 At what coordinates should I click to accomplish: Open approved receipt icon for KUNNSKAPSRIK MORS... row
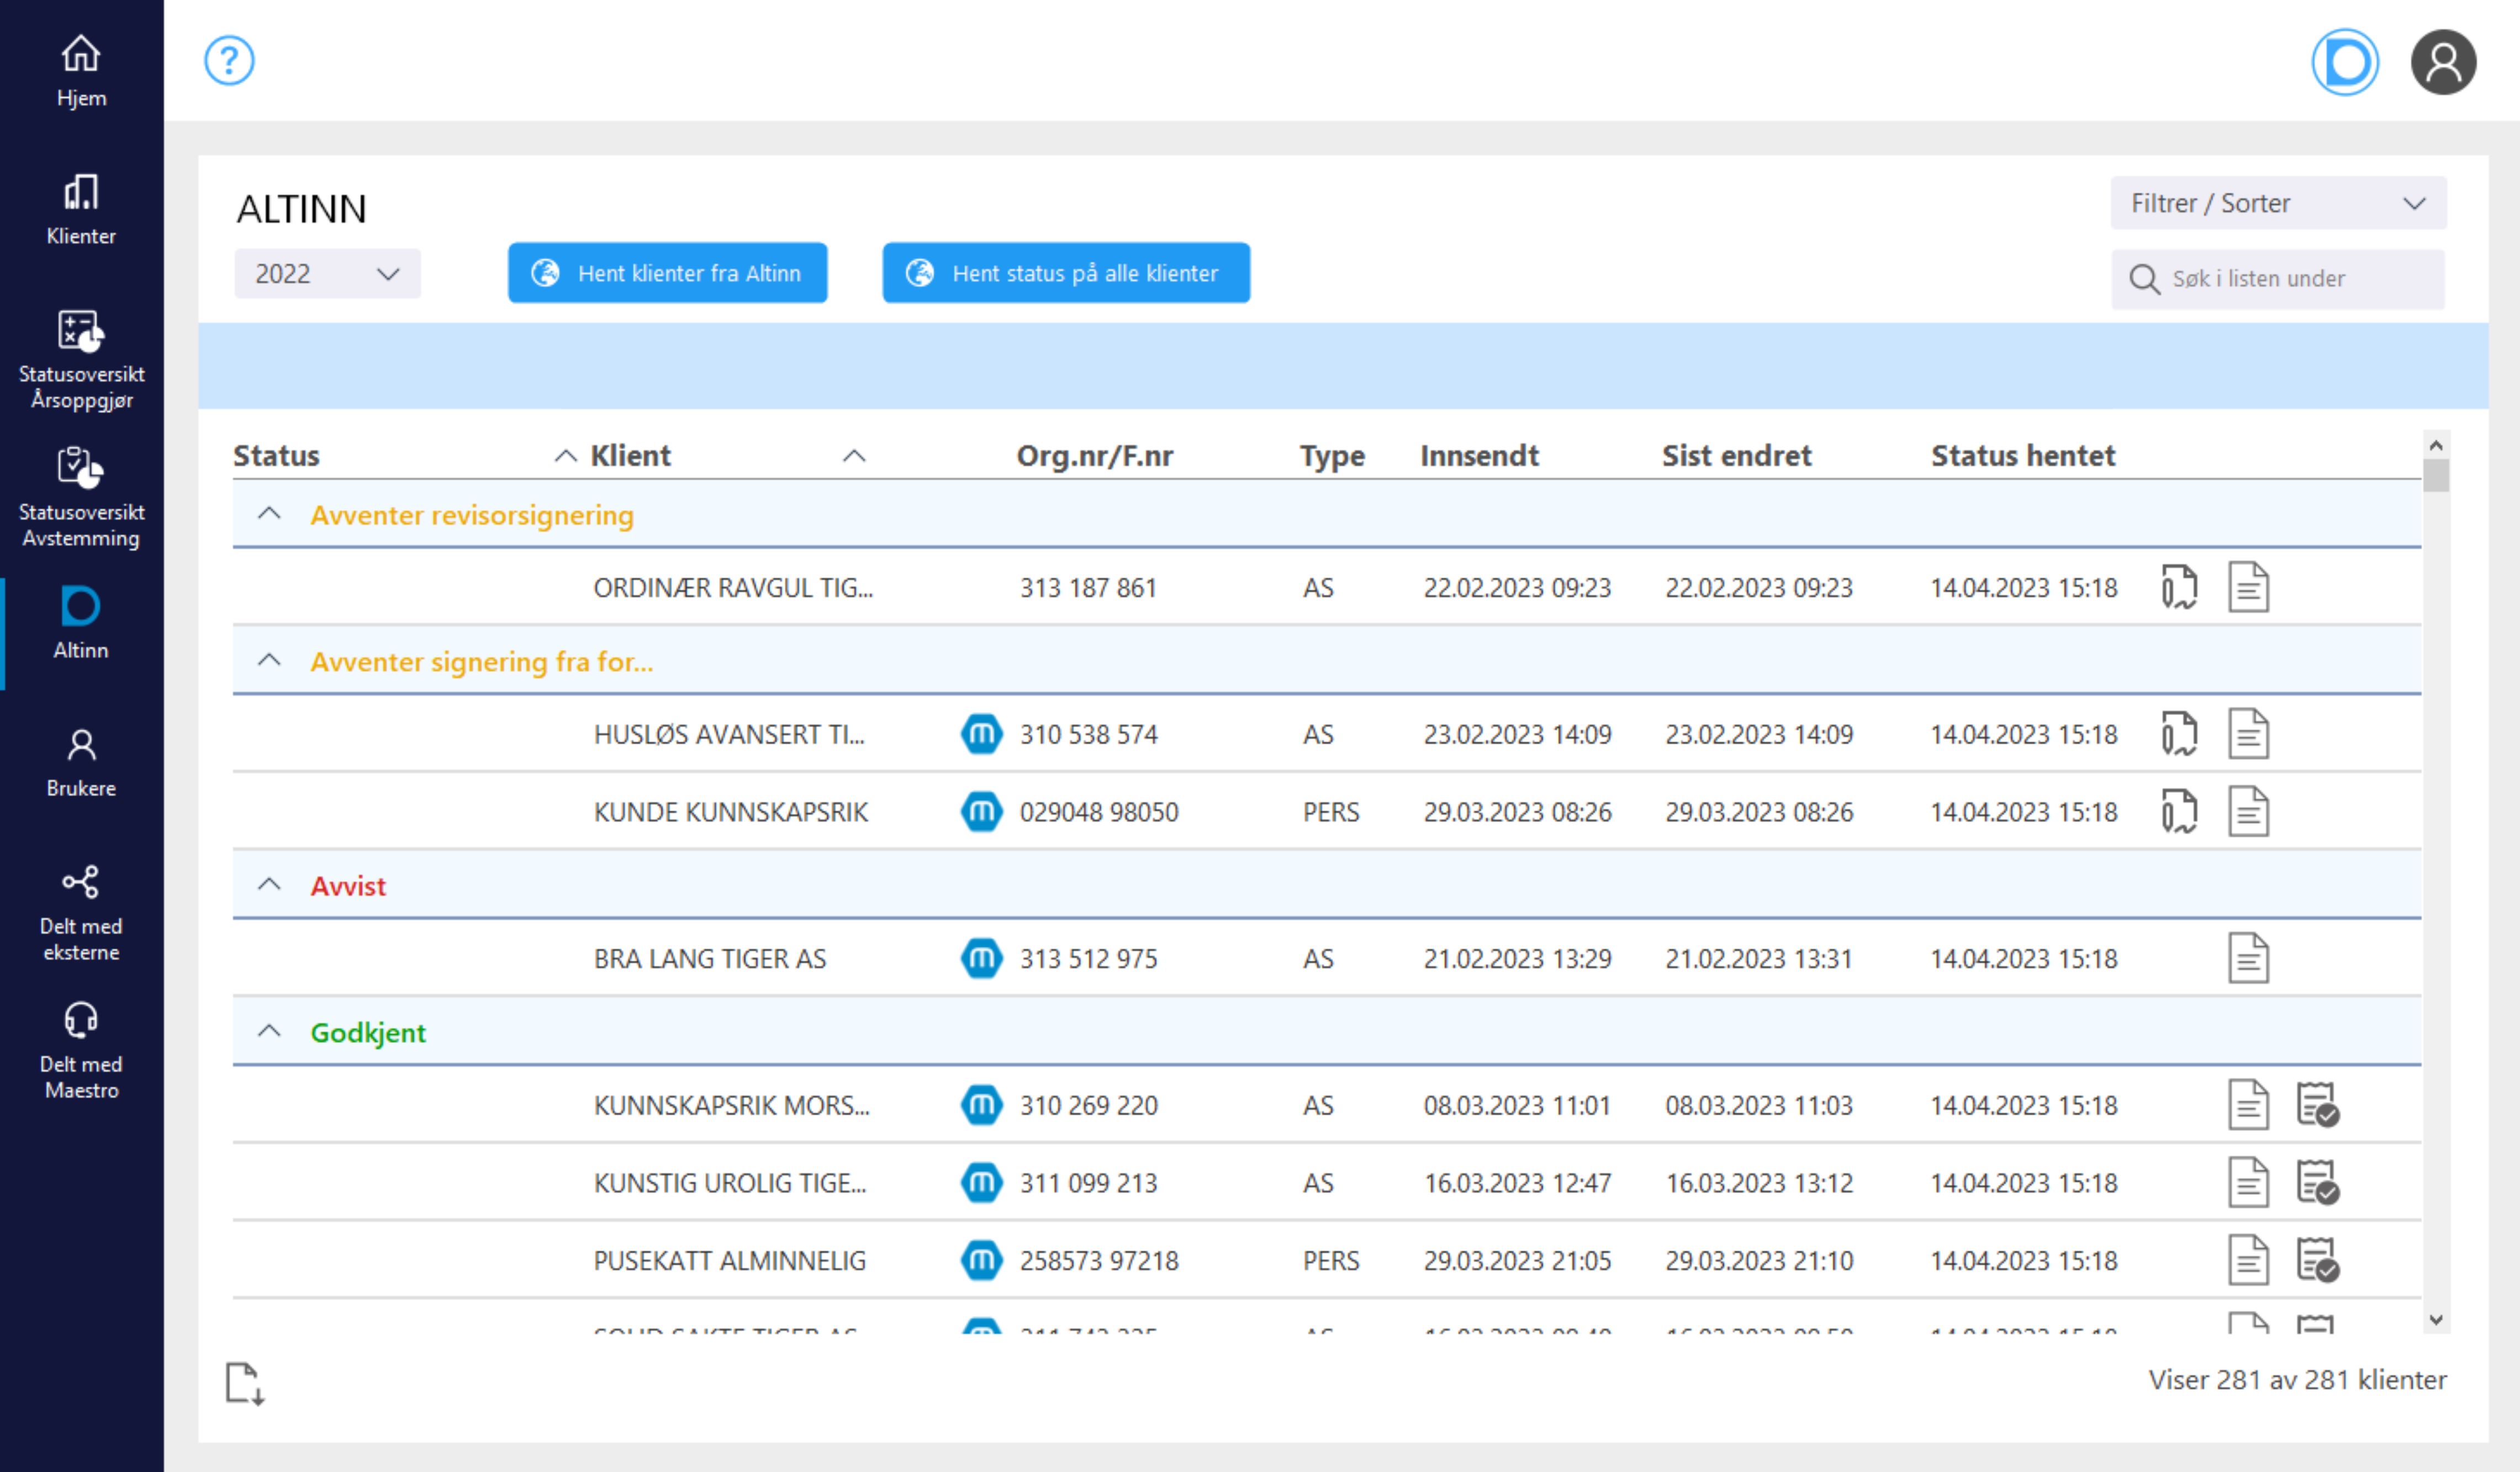click(x=2317, y=1105)
